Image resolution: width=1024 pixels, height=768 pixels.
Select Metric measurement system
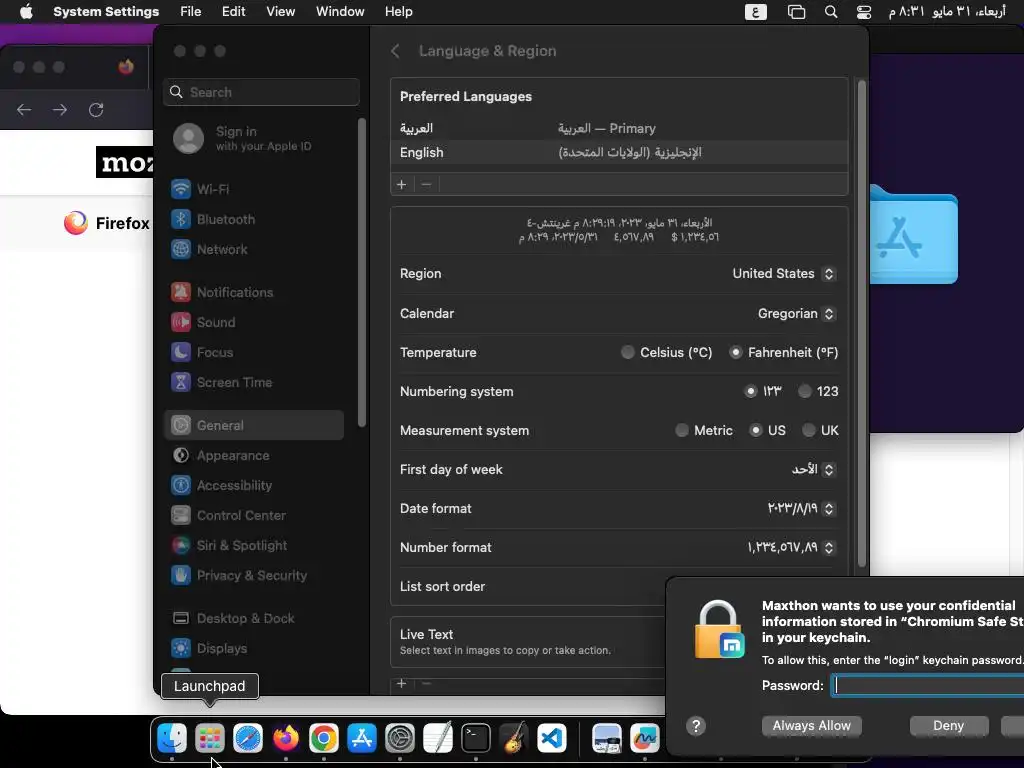[x=682, y=430]
